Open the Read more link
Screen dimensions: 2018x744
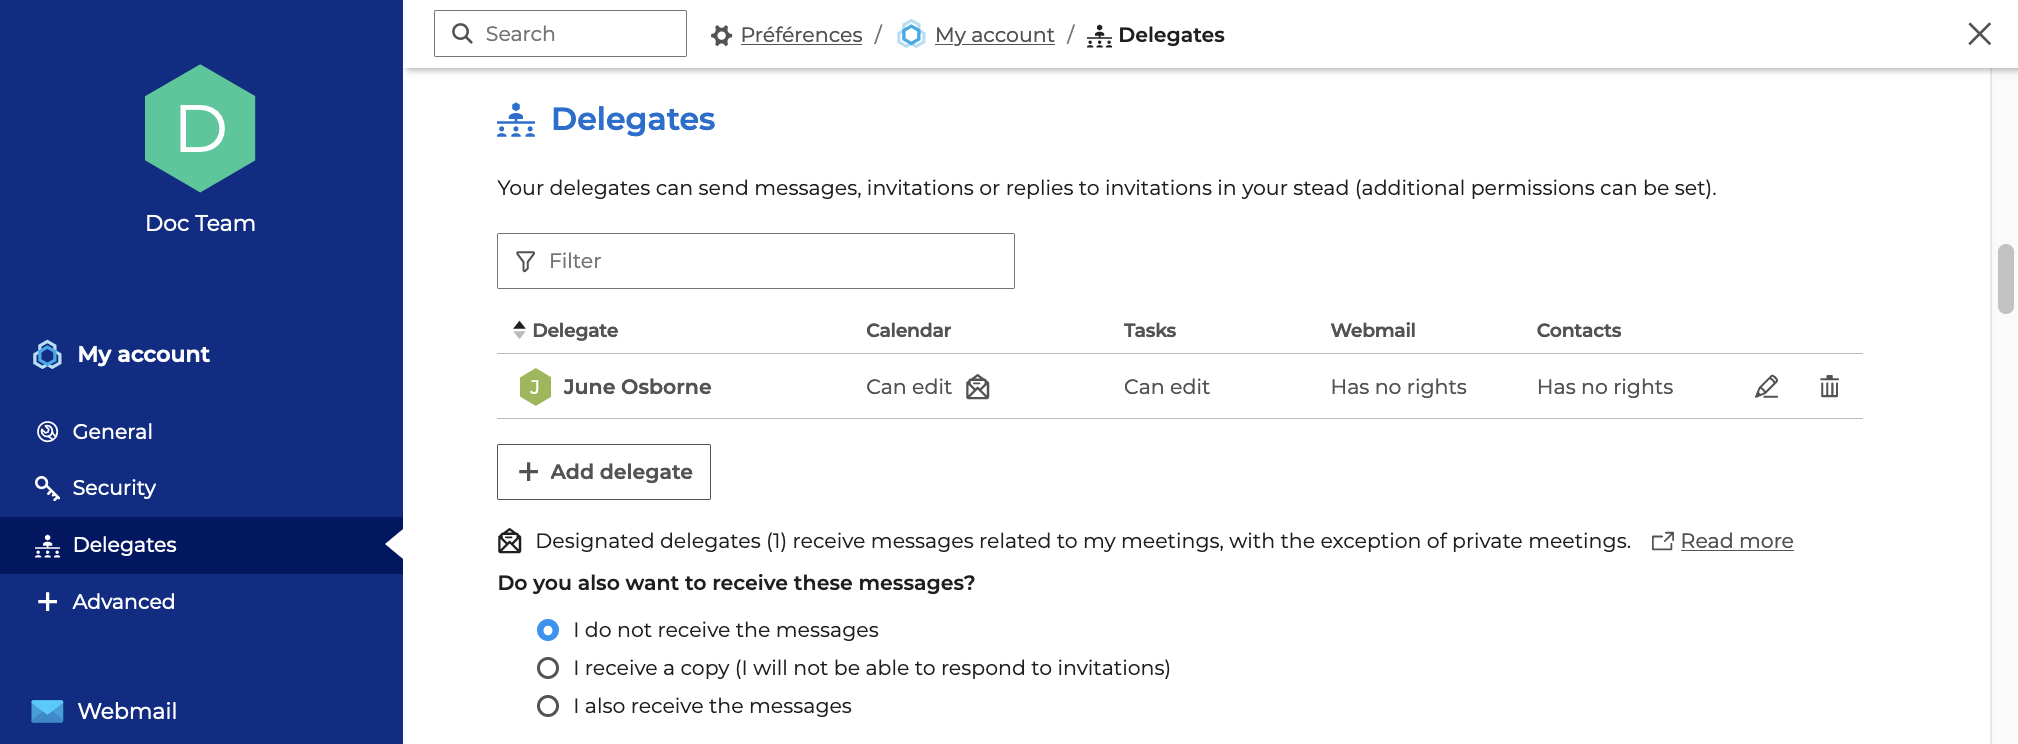pyautogui.click(x=1736, y=541)
